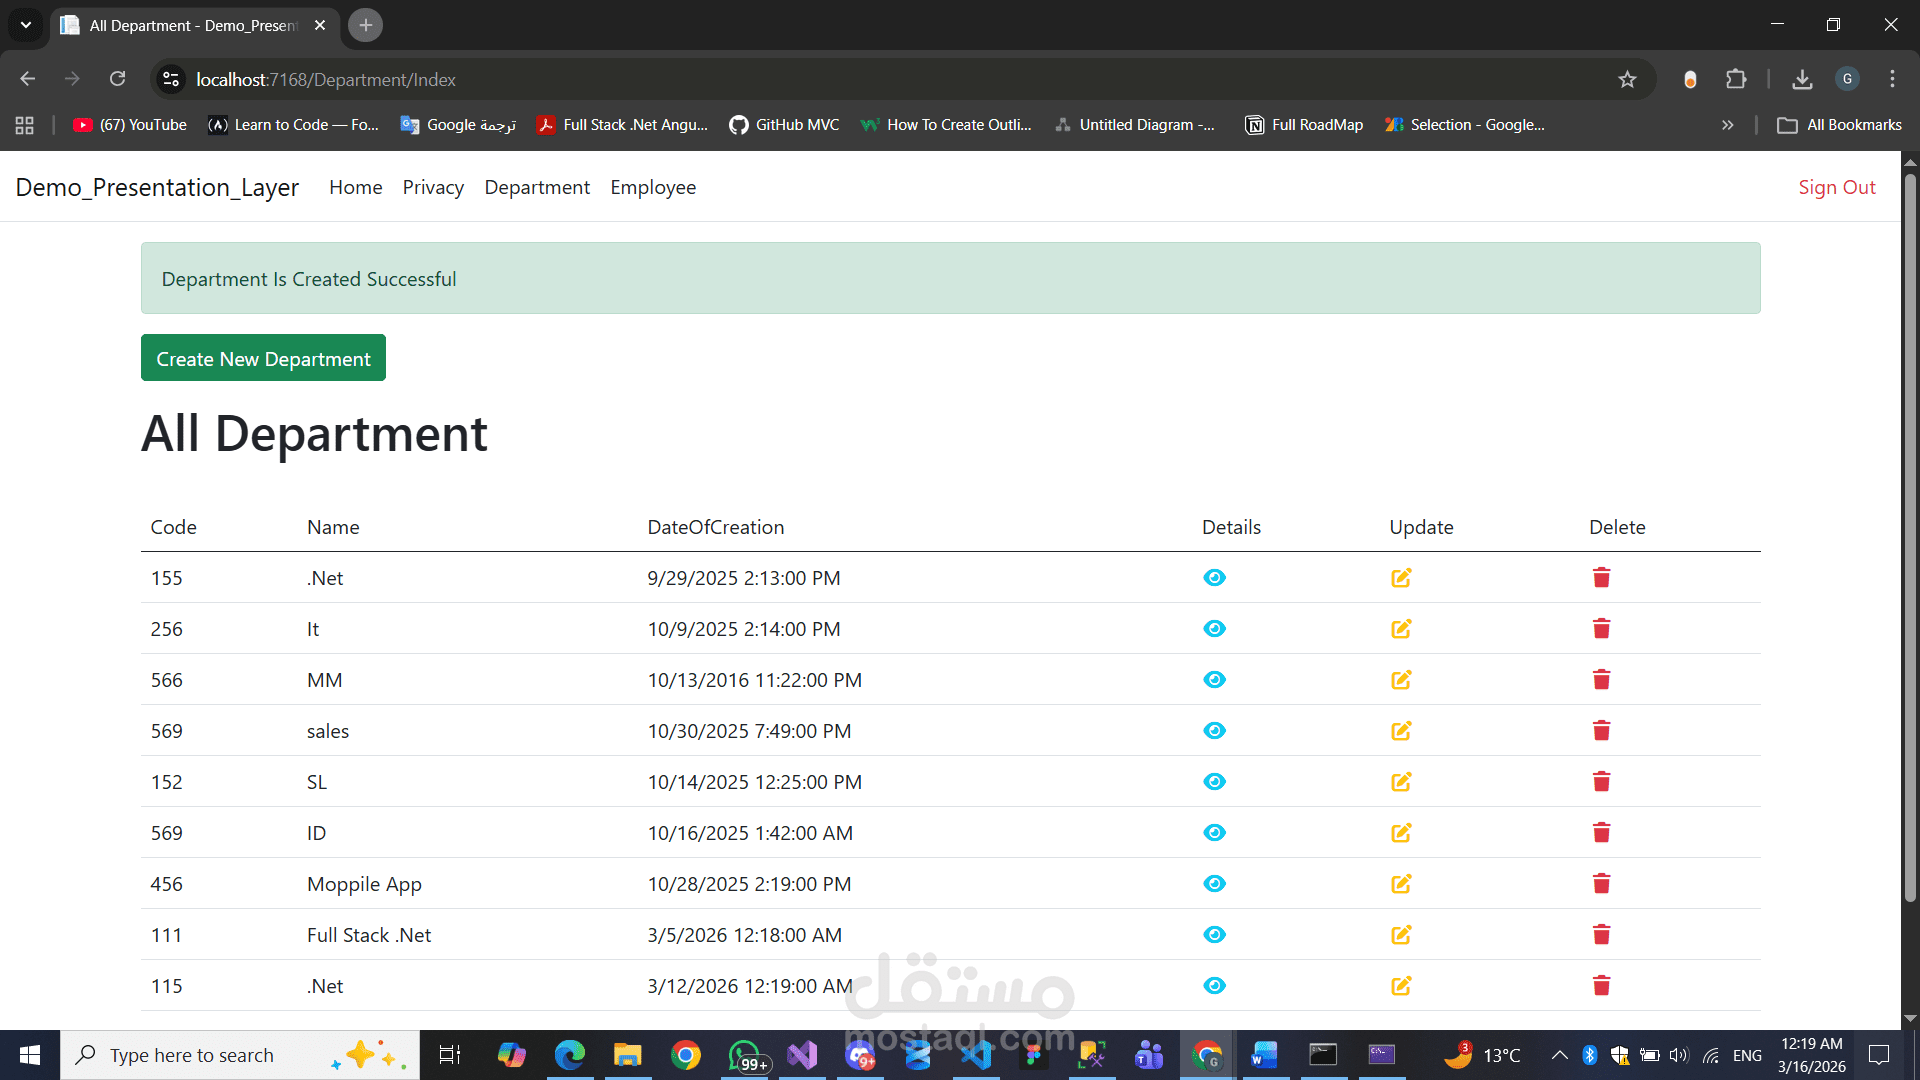Click Create New Department button
Screen dimensions: 1920x1080
pyautogui.click(x=263, y=358)
